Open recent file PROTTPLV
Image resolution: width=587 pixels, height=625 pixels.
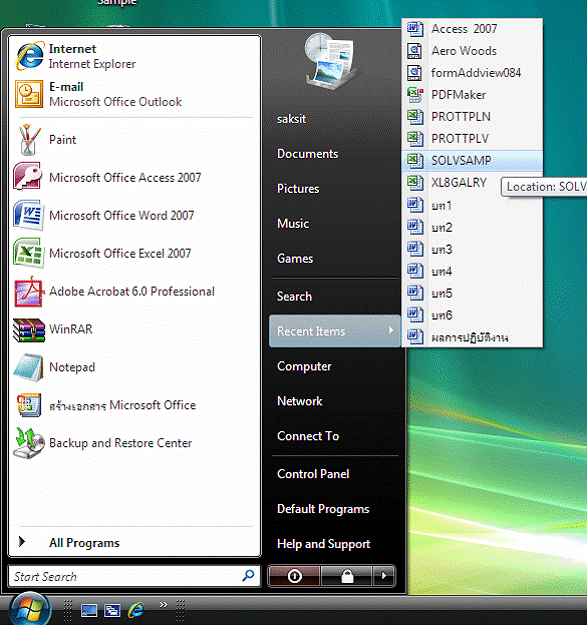pos(472,138)
